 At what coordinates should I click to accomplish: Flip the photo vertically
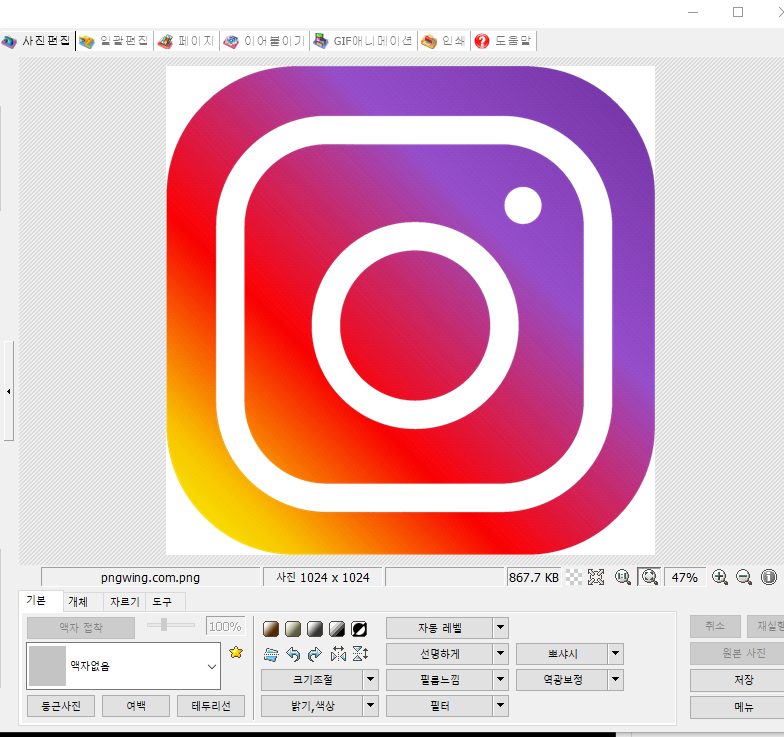[360, 654]
